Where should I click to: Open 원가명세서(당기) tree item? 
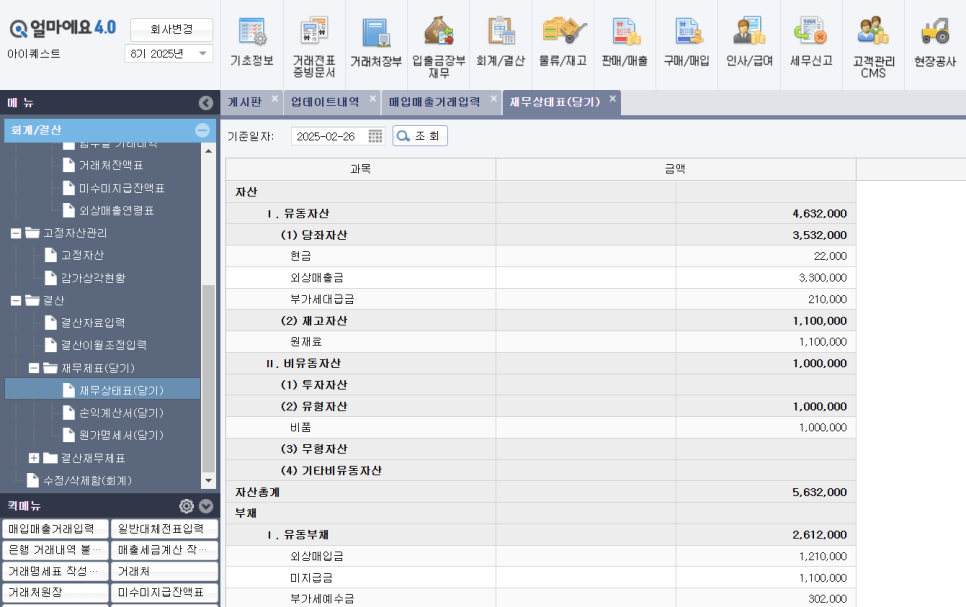pyautogui.click(x=121, y=435)
